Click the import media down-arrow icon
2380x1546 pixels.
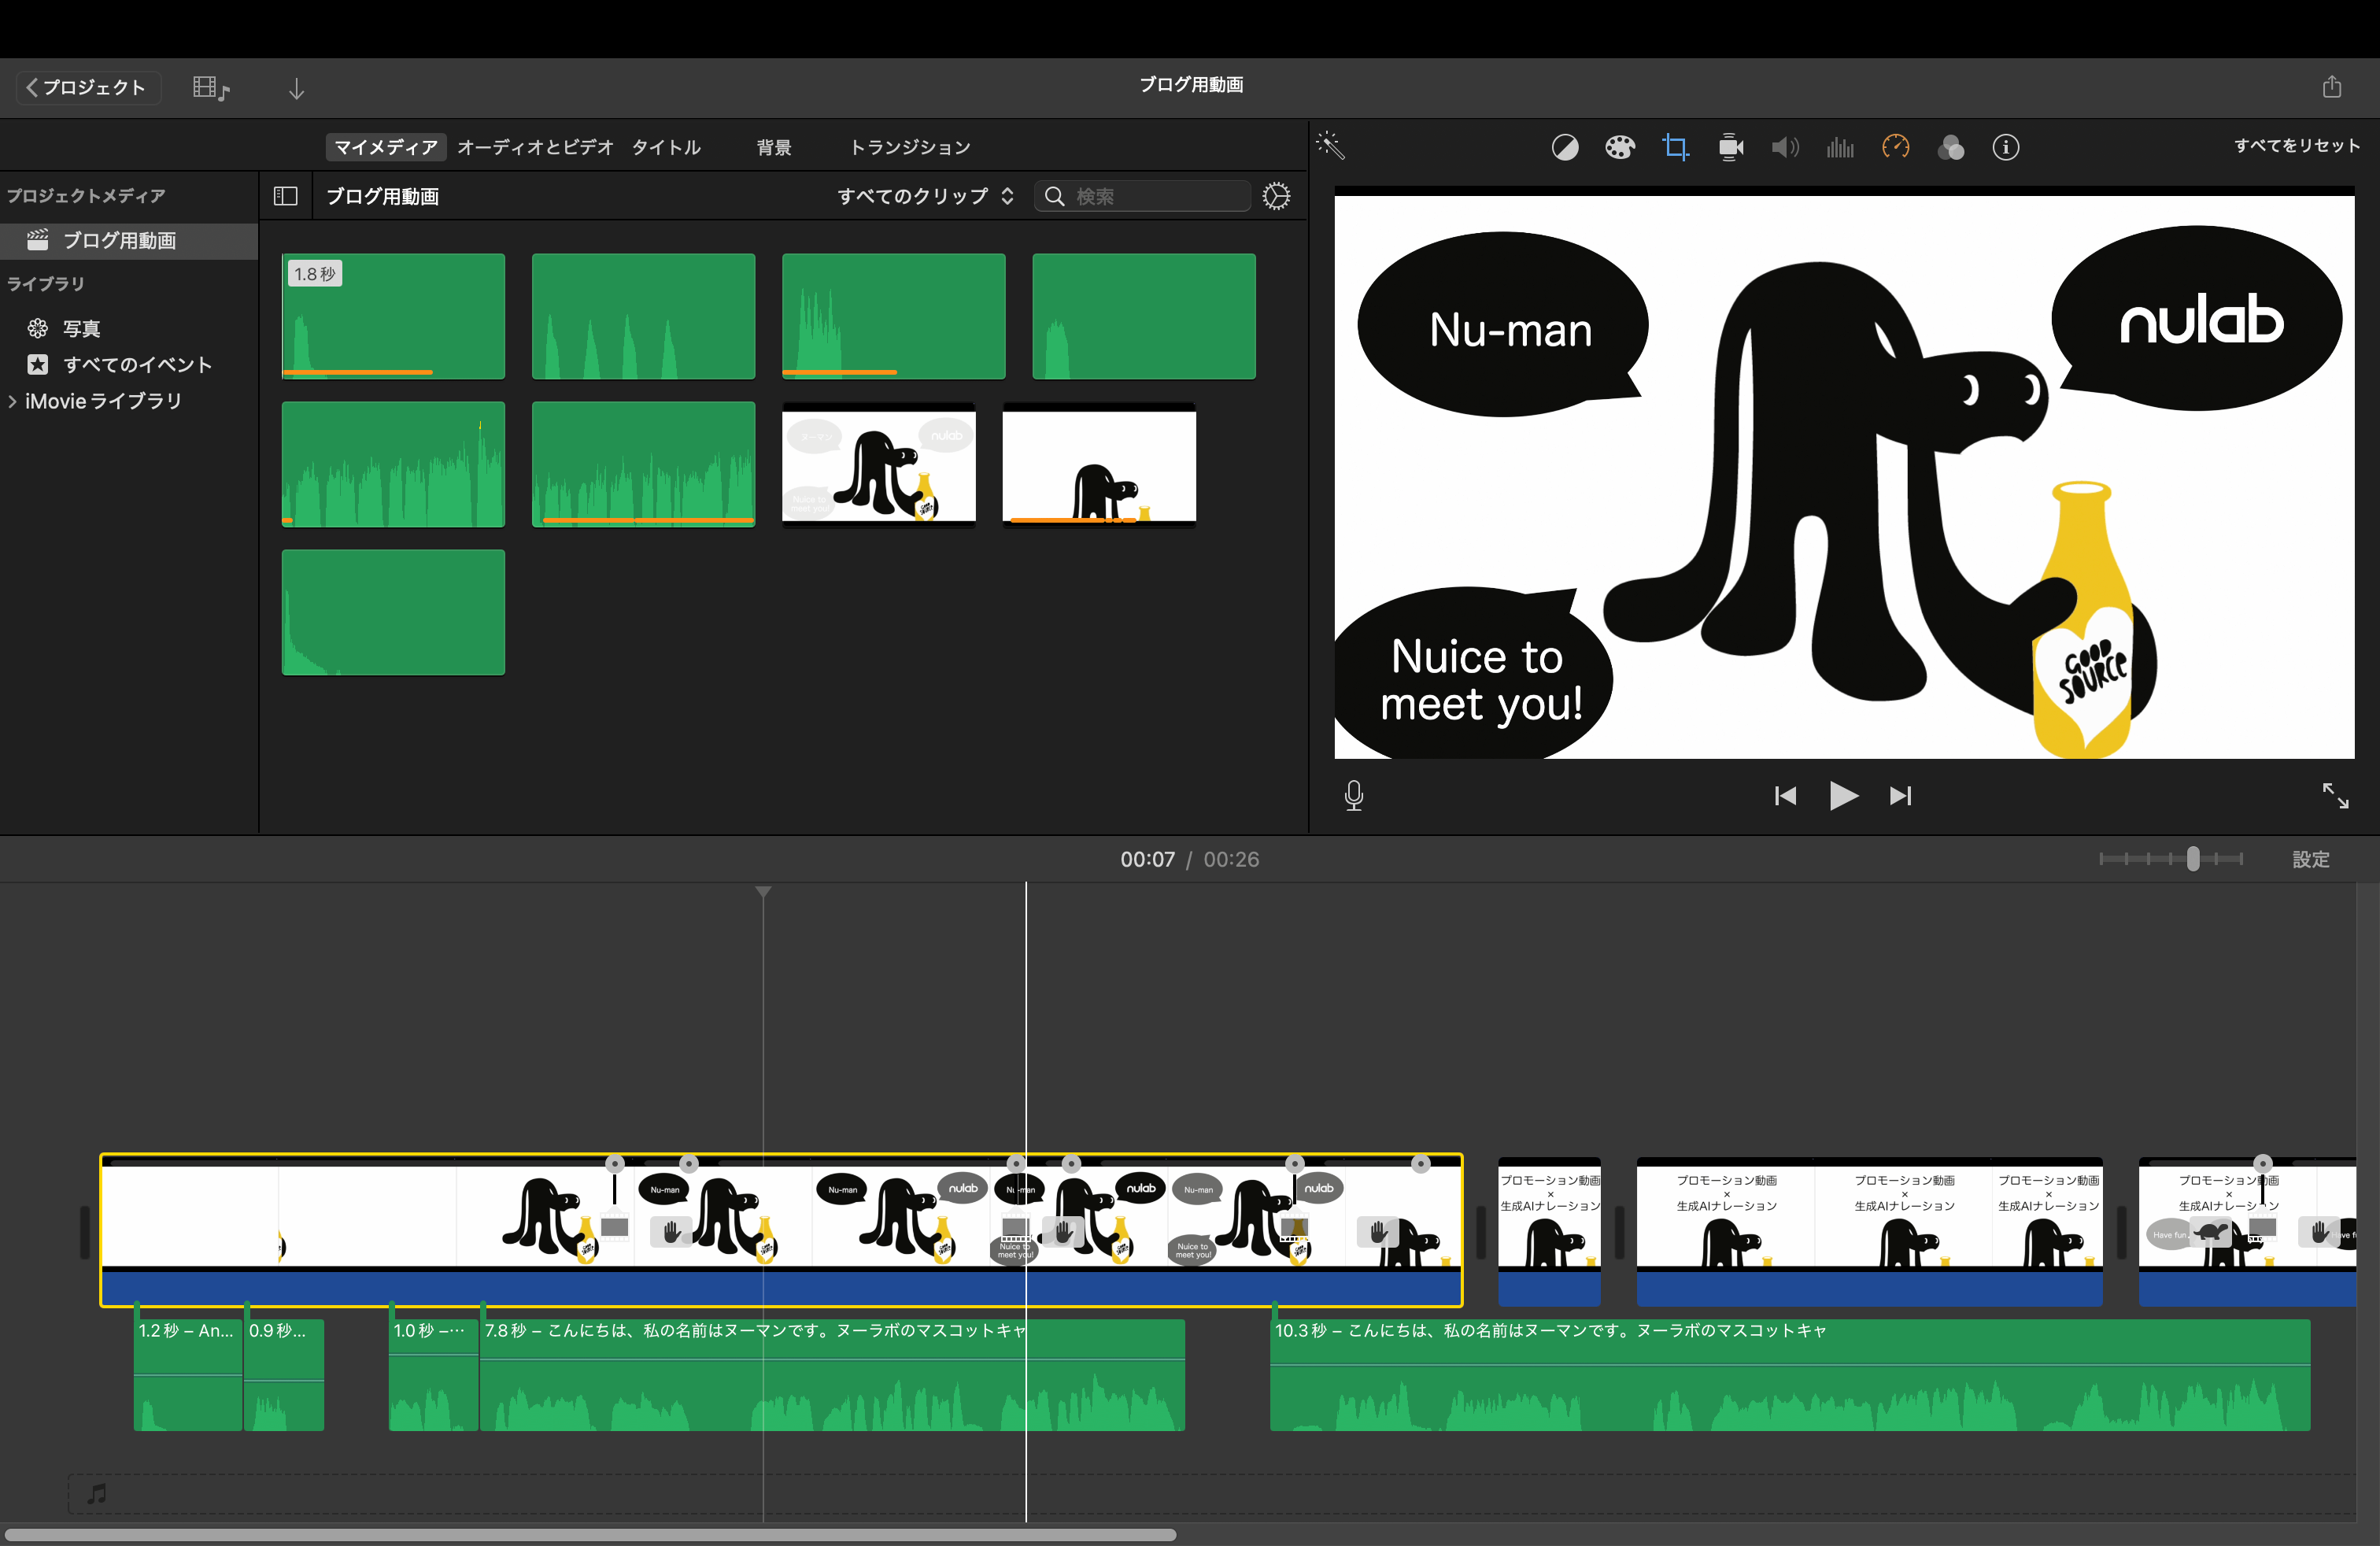pyautogui.click(x=296, y=89)
